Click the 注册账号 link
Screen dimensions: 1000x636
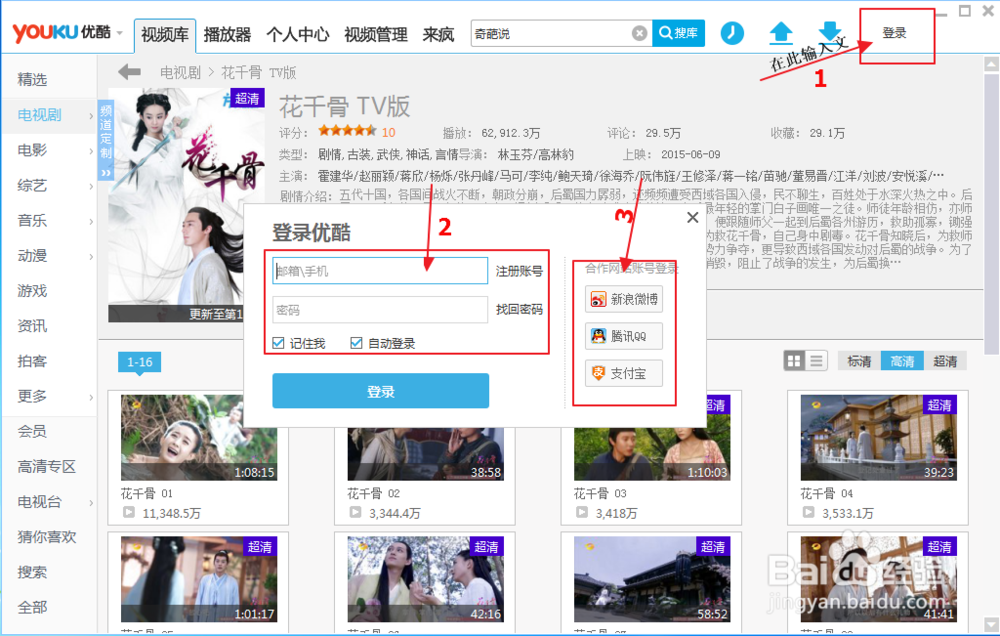519,272
